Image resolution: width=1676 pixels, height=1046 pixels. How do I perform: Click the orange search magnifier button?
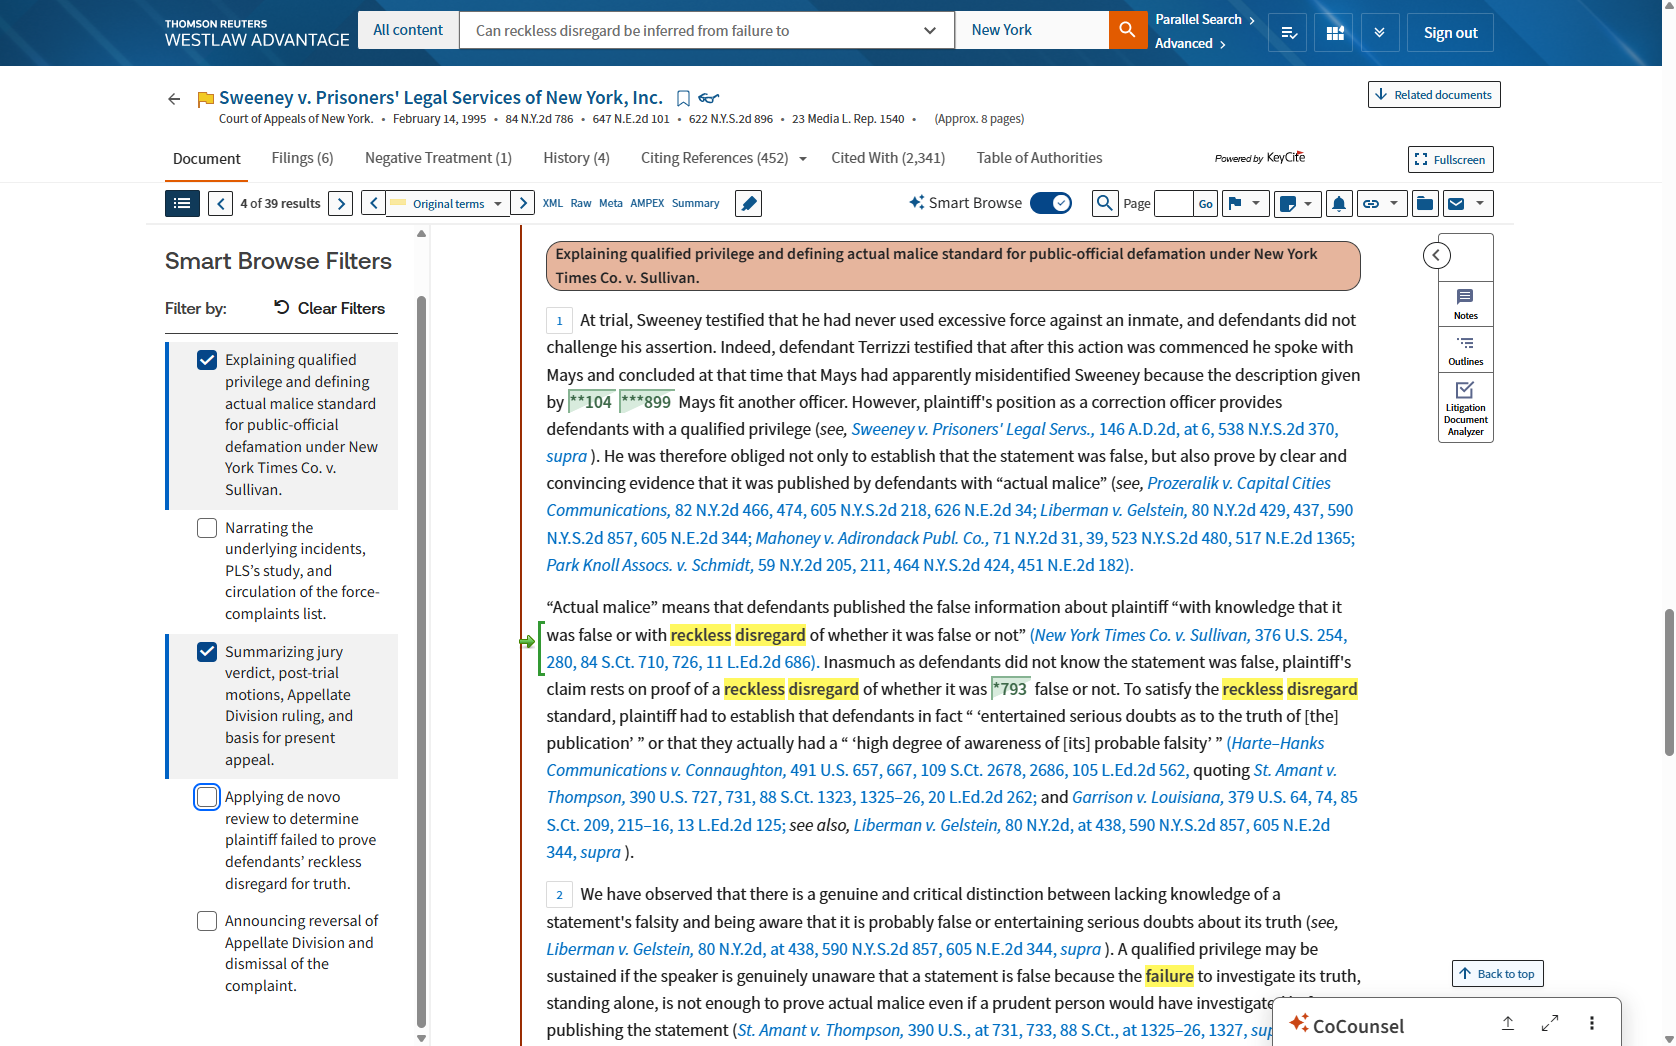[x=1127, y=30]
